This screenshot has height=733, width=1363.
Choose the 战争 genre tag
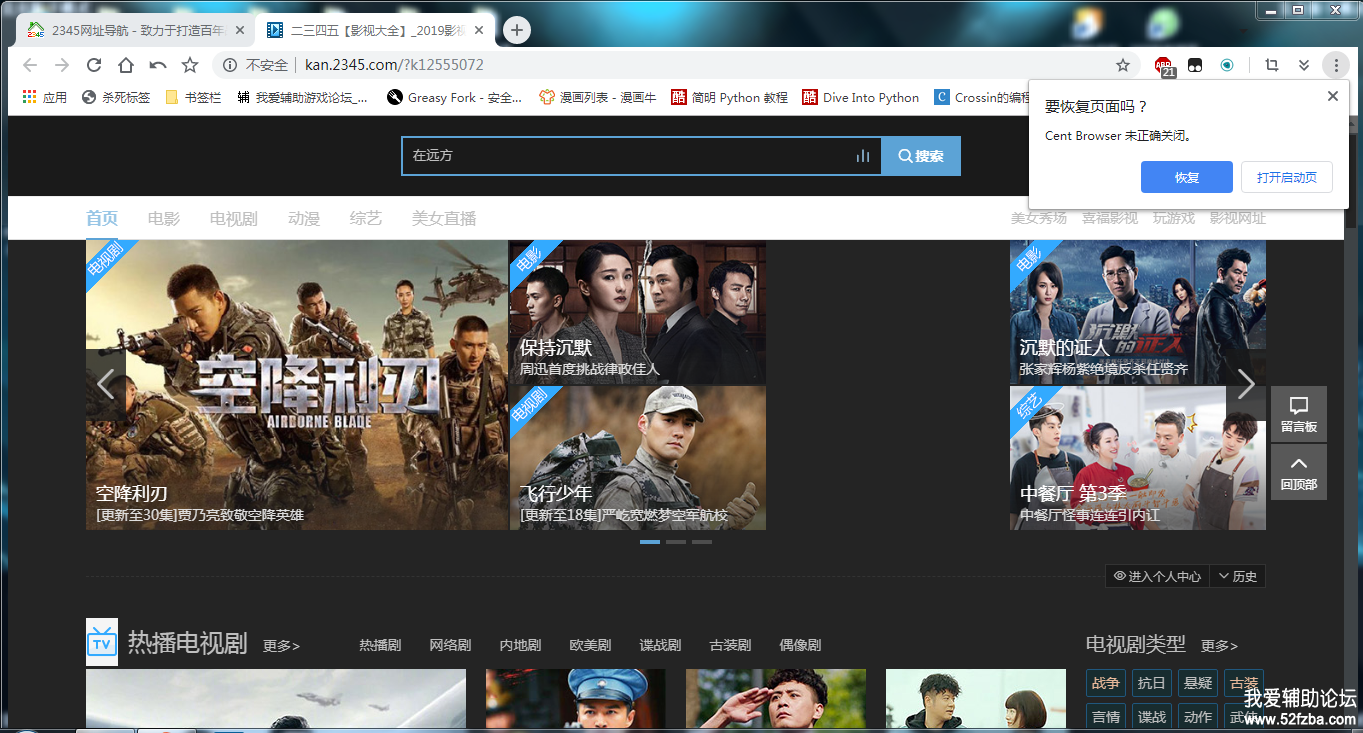click(1105, 683)
